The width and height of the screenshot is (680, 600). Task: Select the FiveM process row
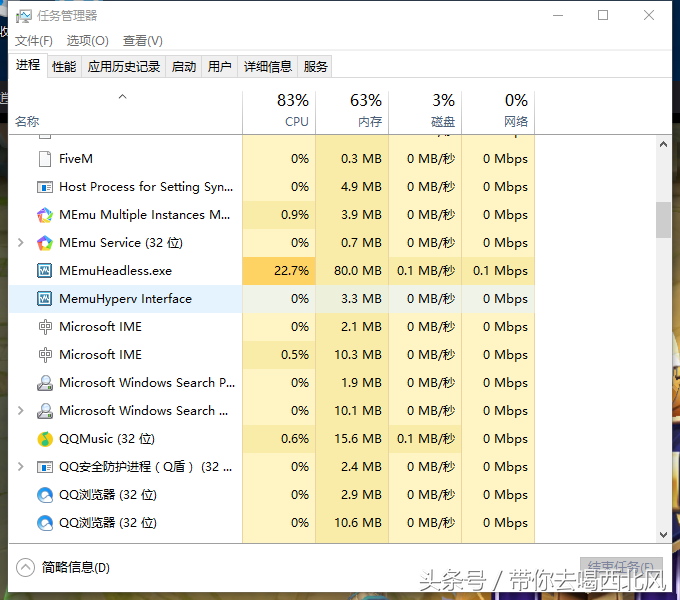pos(271,159)
